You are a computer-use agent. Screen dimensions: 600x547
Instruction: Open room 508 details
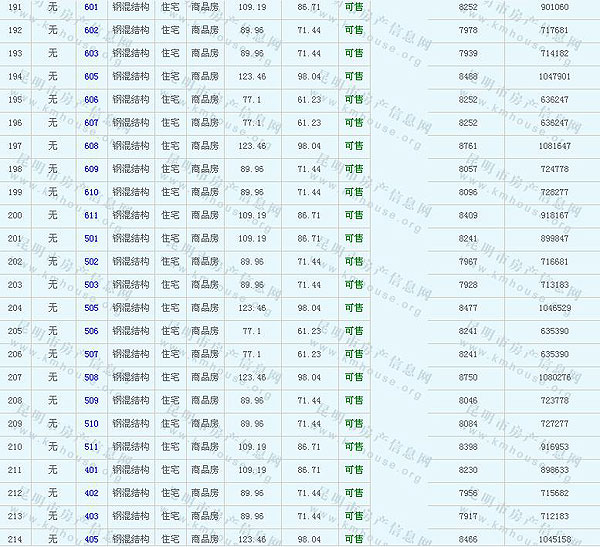coord(91,377)
